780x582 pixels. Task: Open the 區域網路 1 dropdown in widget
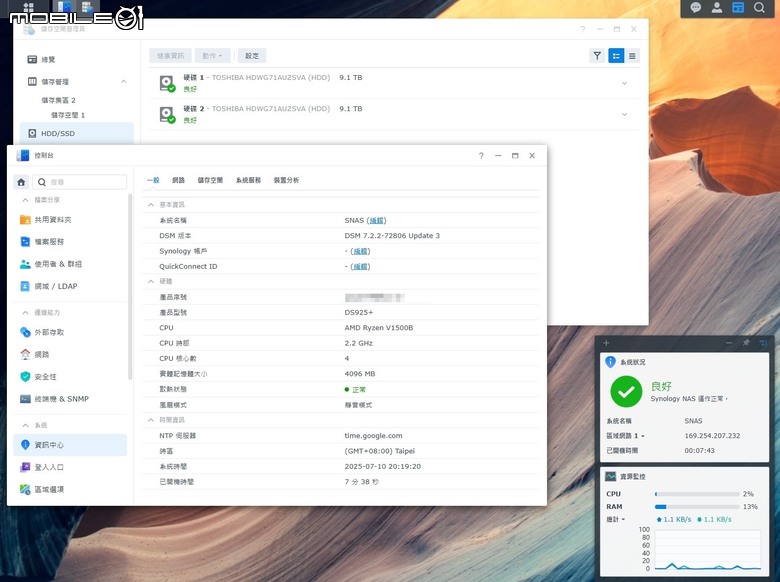click(625, 436)
